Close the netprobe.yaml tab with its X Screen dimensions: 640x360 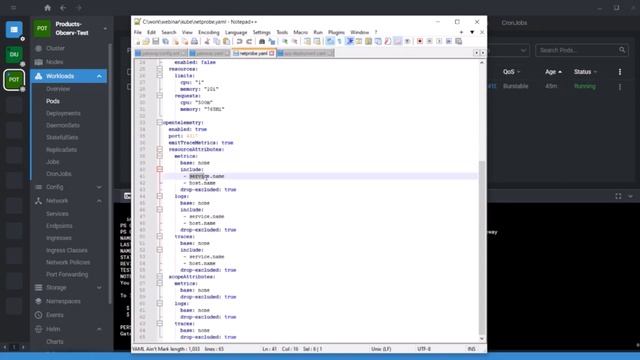(272, 53)
